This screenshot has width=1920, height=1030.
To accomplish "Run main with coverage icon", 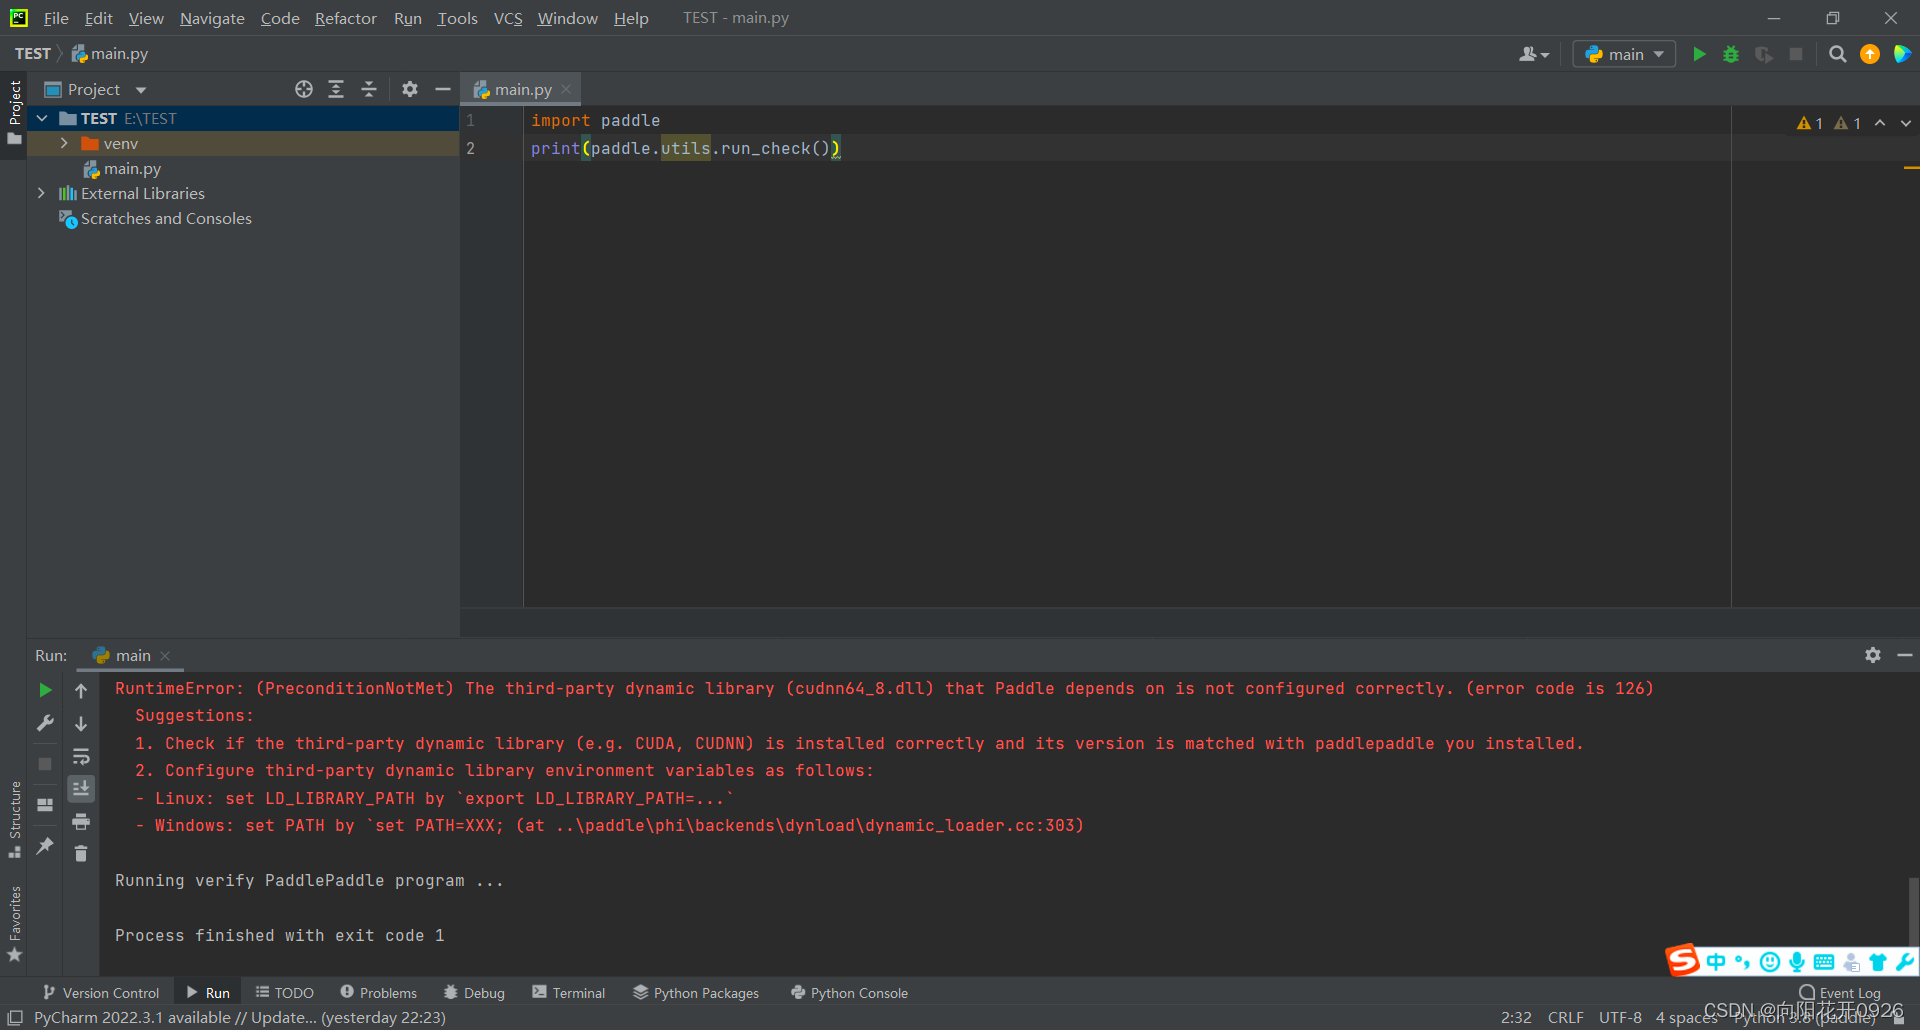I will [x=1764, y=54].
